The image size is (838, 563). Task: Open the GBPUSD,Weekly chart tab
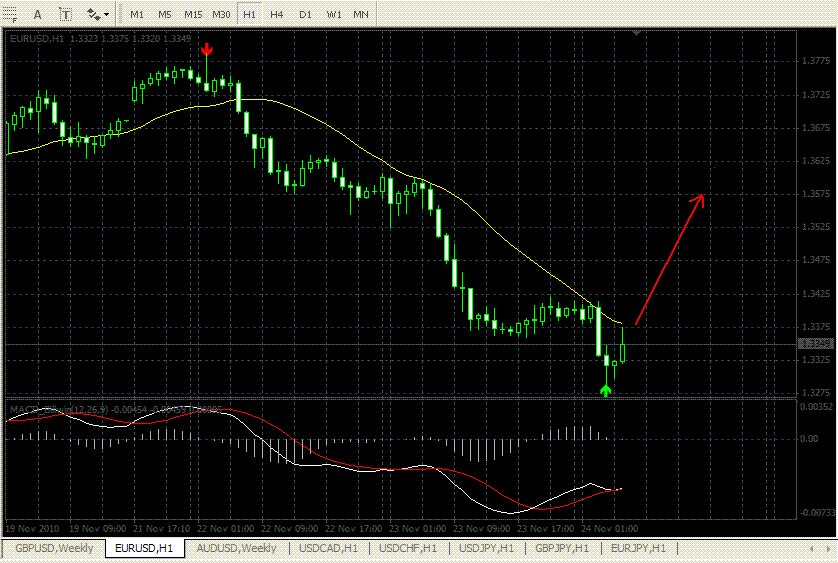pos(54,548)
